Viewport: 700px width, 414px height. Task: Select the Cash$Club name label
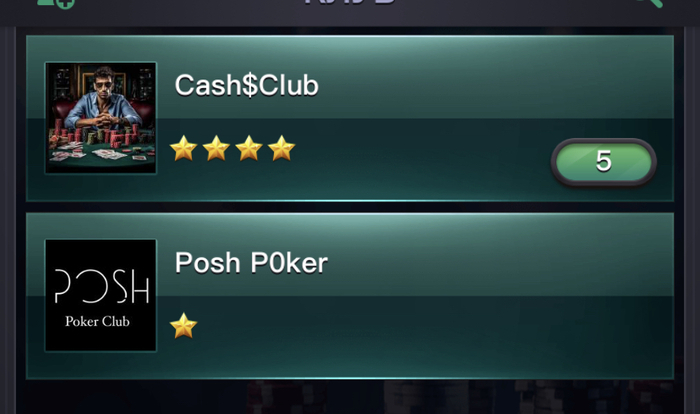pos(246,85)
